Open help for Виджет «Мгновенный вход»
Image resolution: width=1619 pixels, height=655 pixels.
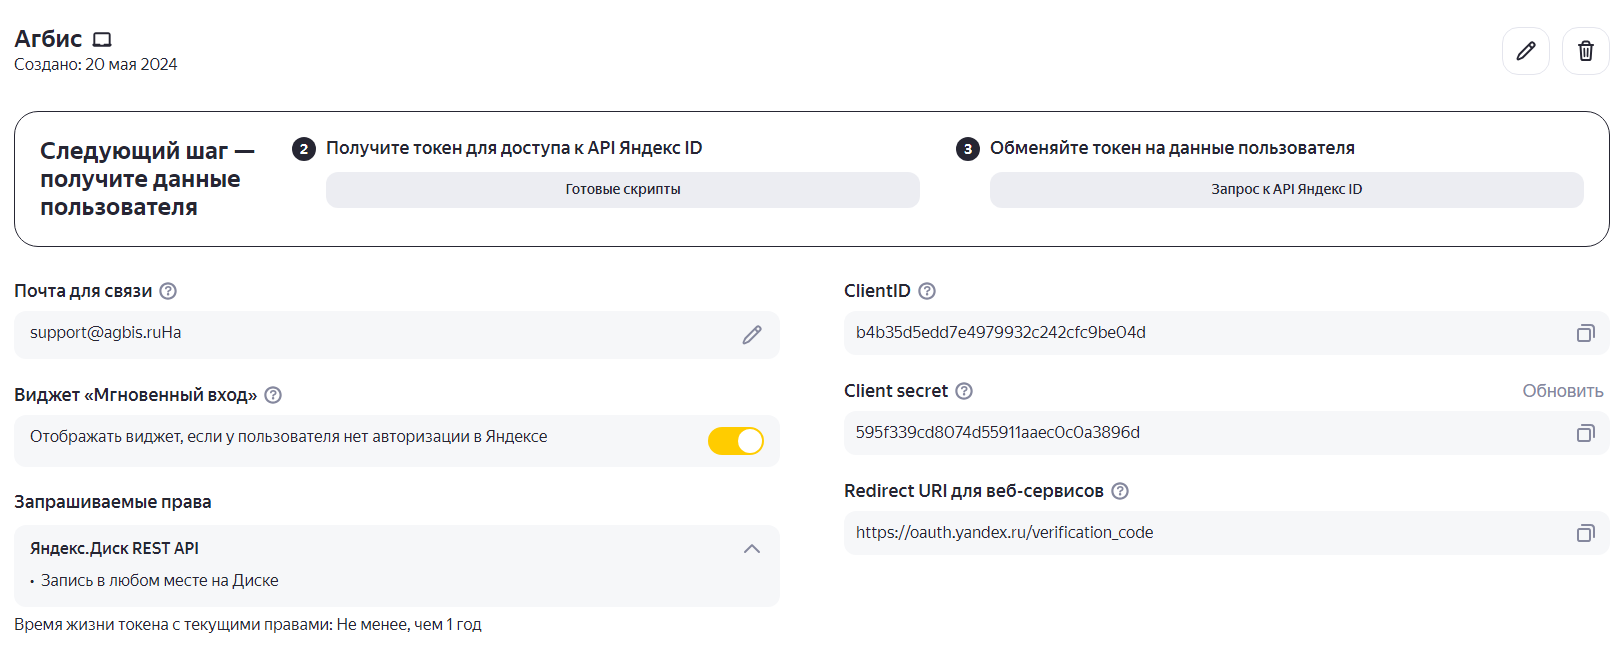coord(273,395)
